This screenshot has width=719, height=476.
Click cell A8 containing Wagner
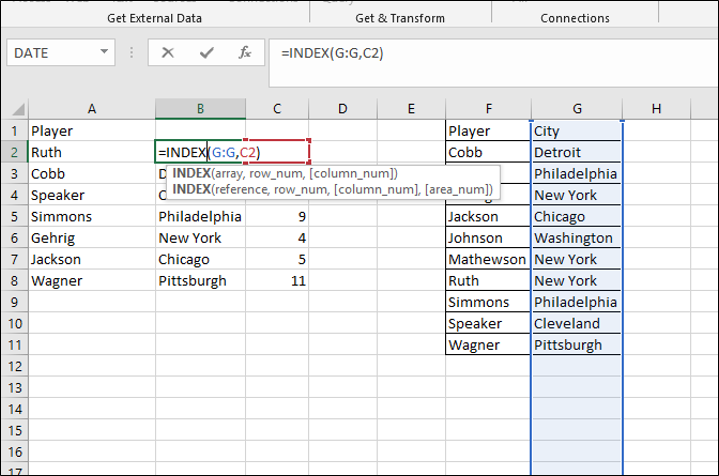click(92, 281)
